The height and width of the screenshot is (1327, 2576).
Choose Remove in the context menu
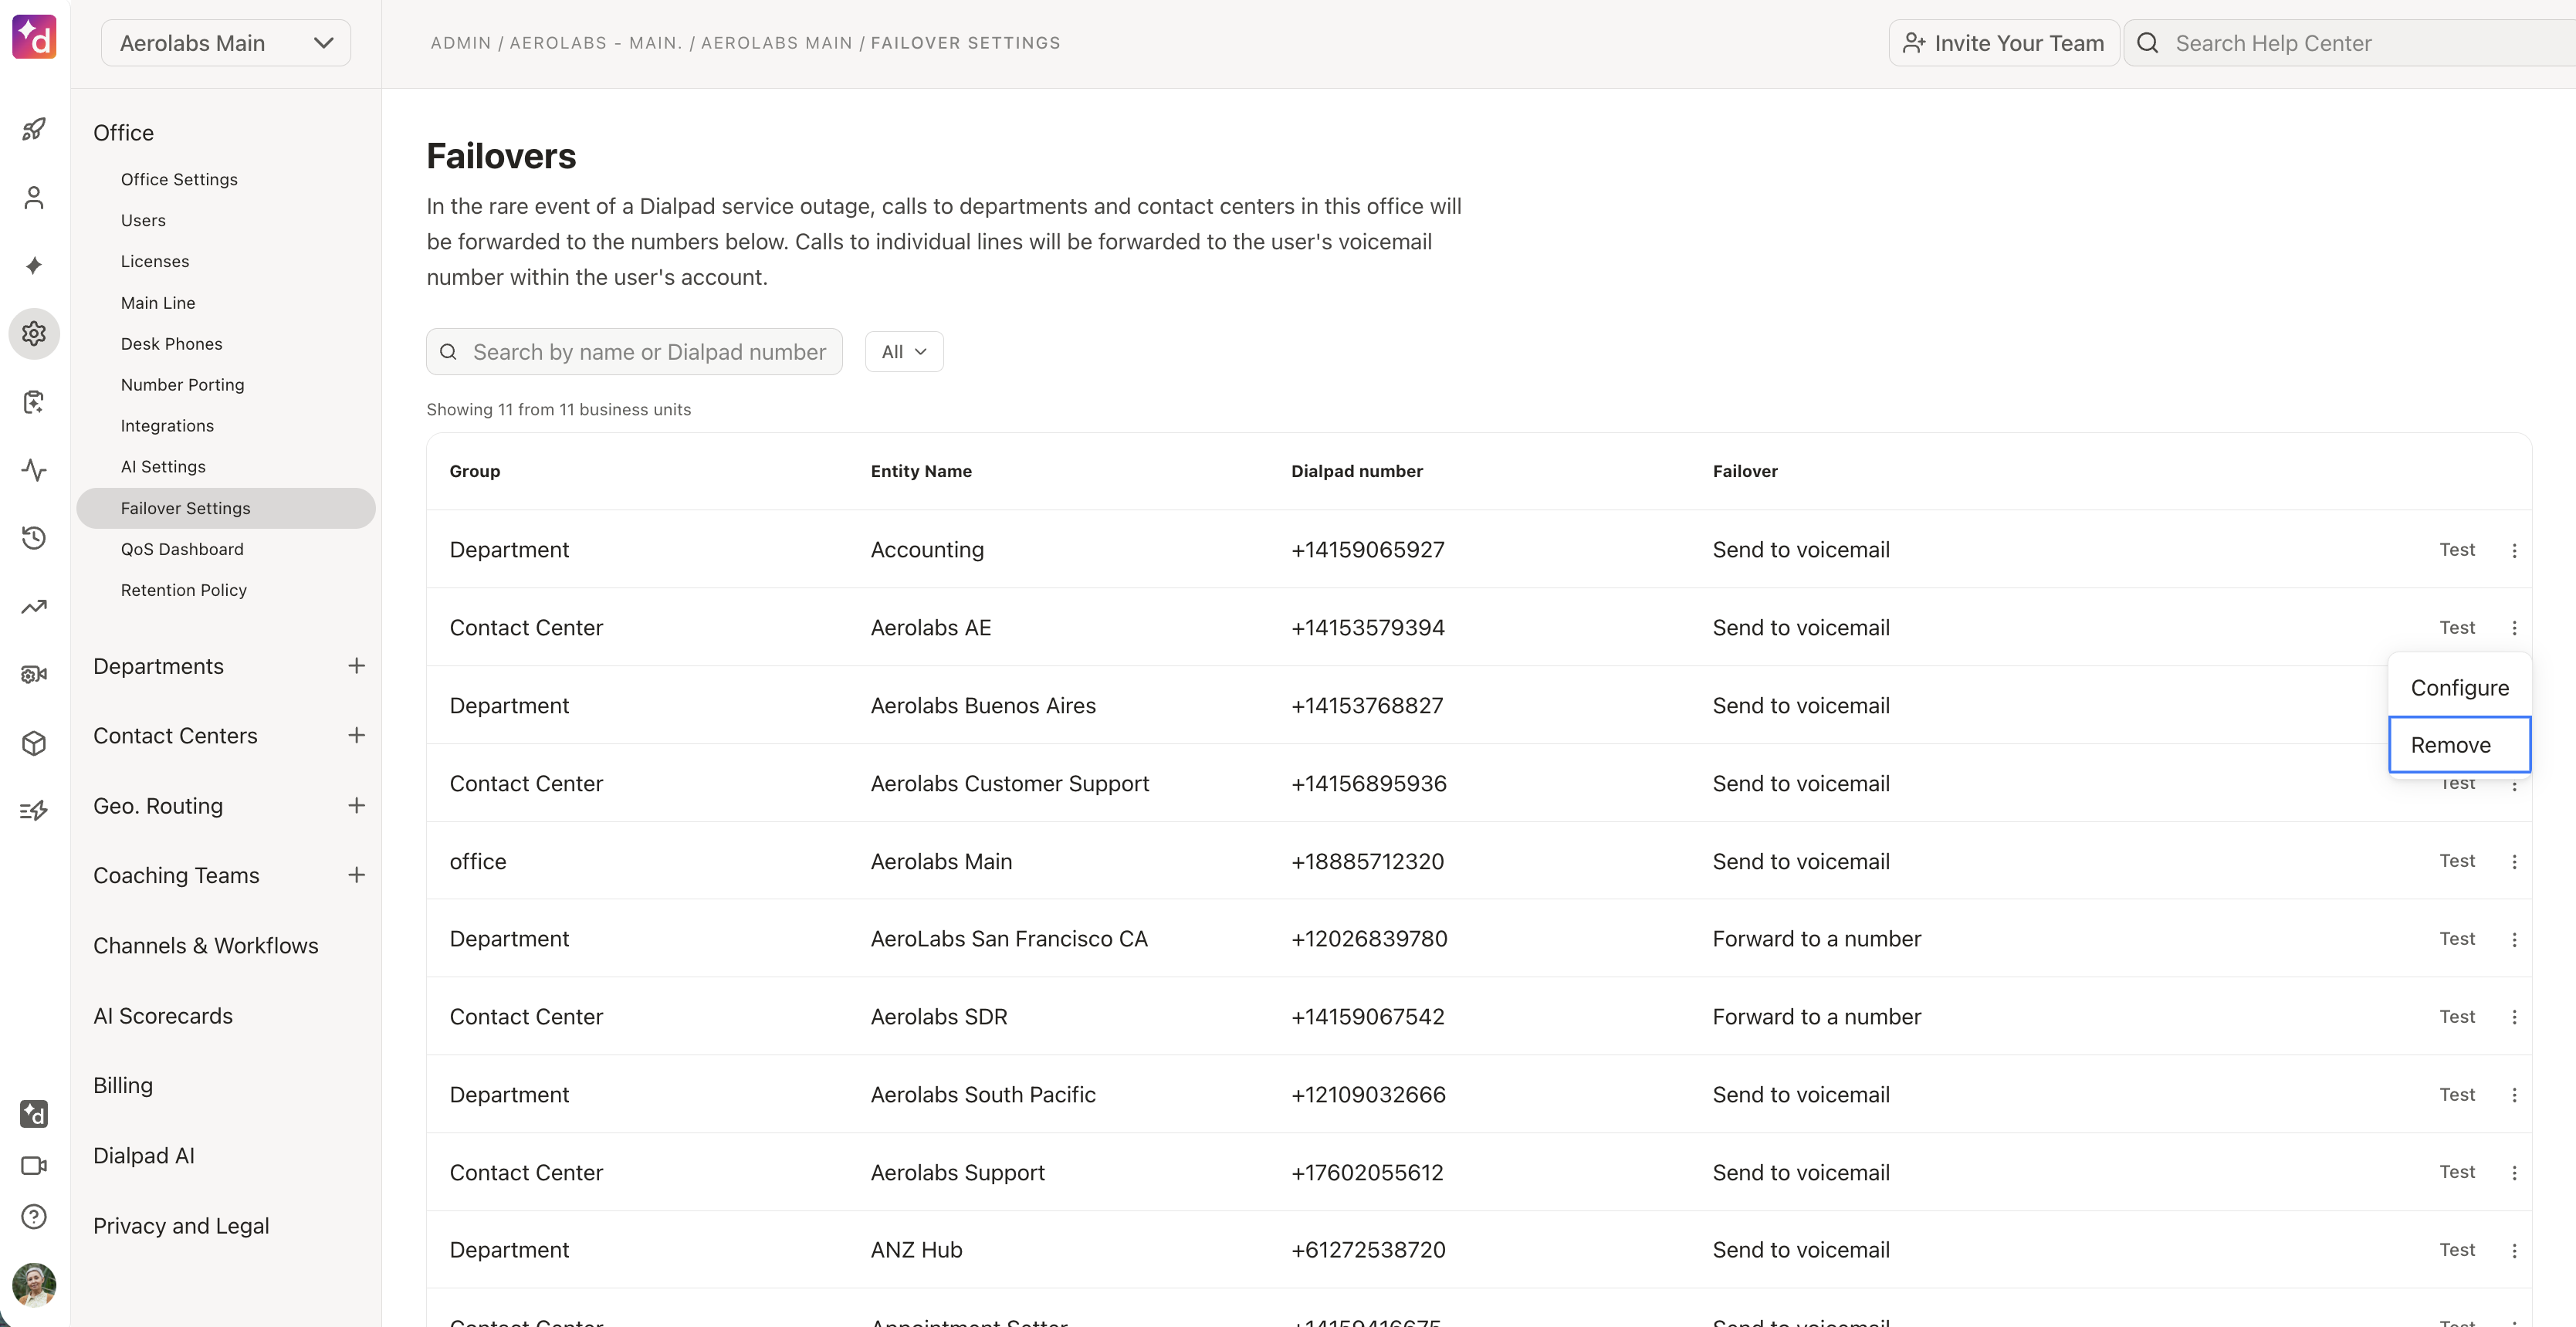coord(2459,745)
